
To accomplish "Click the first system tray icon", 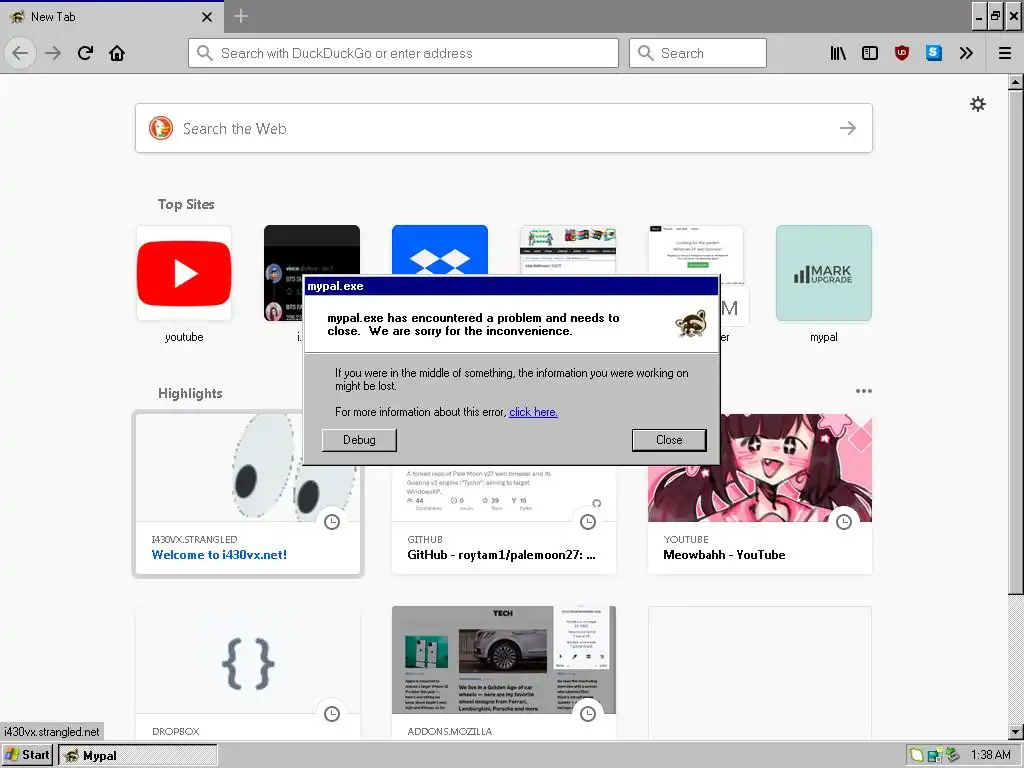I will [x=918, y=756].
